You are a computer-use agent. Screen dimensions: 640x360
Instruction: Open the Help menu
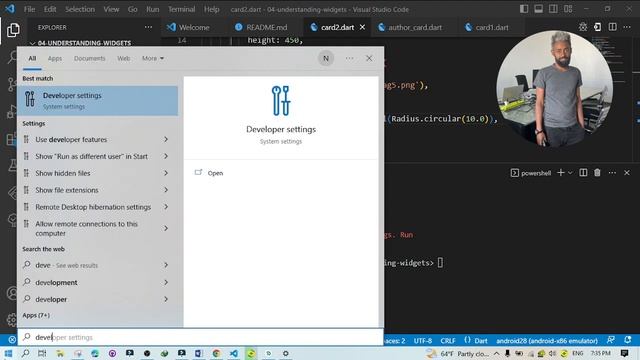coord(211,9)
